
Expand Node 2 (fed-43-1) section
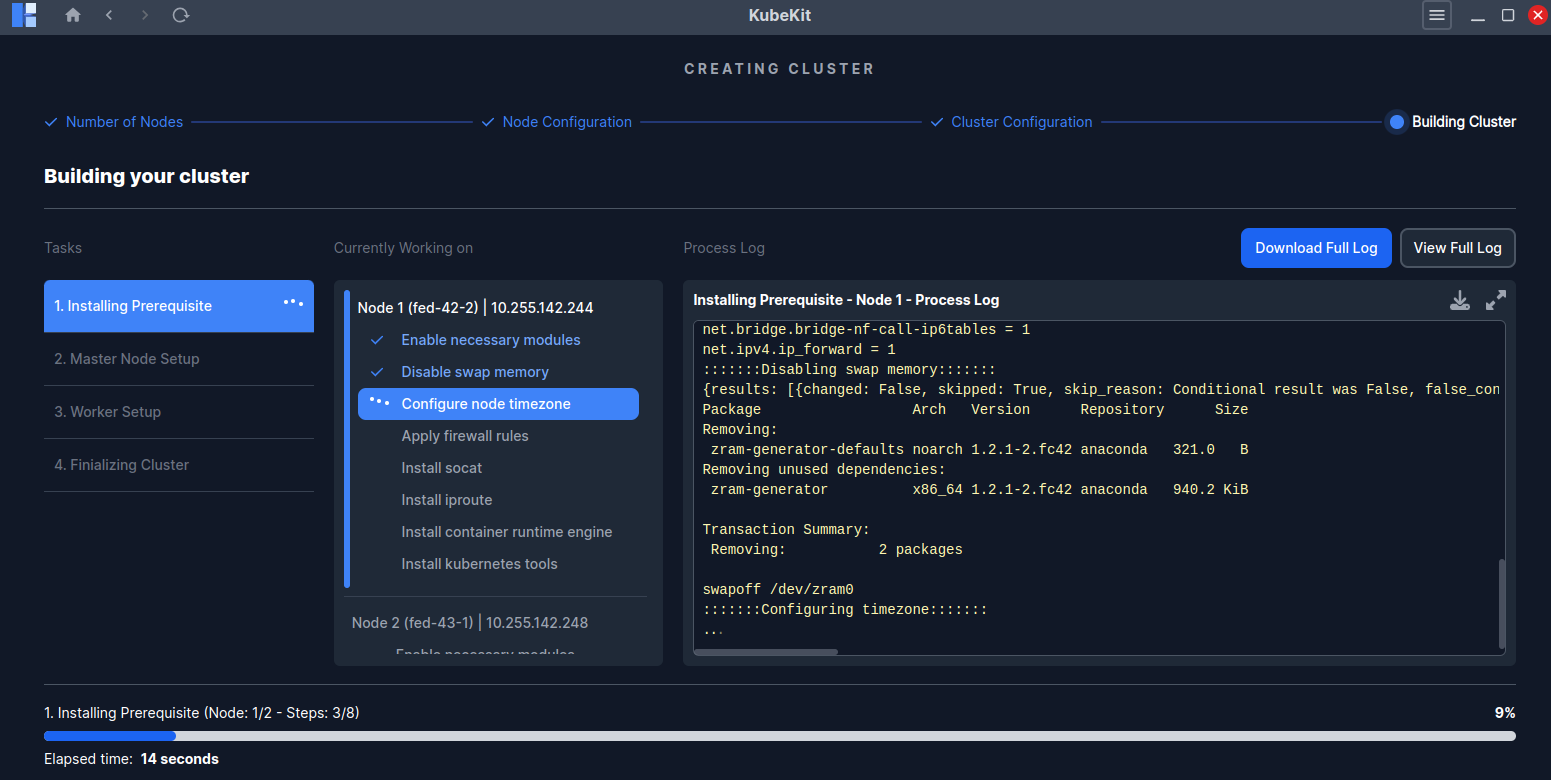[x=469, y=623]
